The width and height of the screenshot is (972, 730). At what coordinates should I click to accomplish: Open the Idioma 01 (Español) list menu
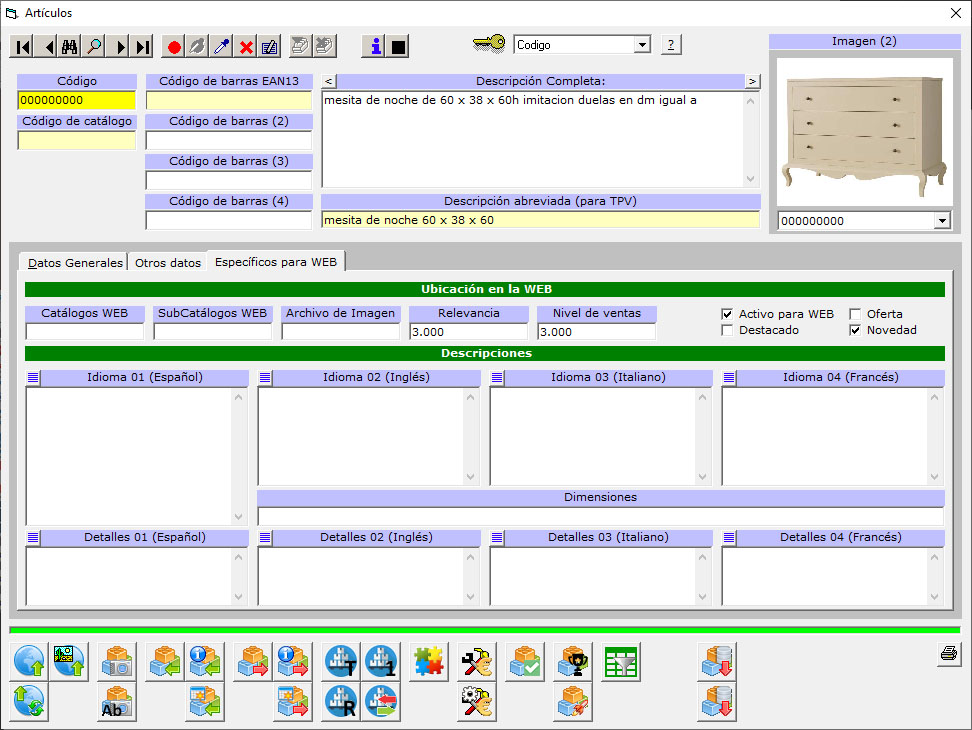pyautogui.click(x=33, y=378)
